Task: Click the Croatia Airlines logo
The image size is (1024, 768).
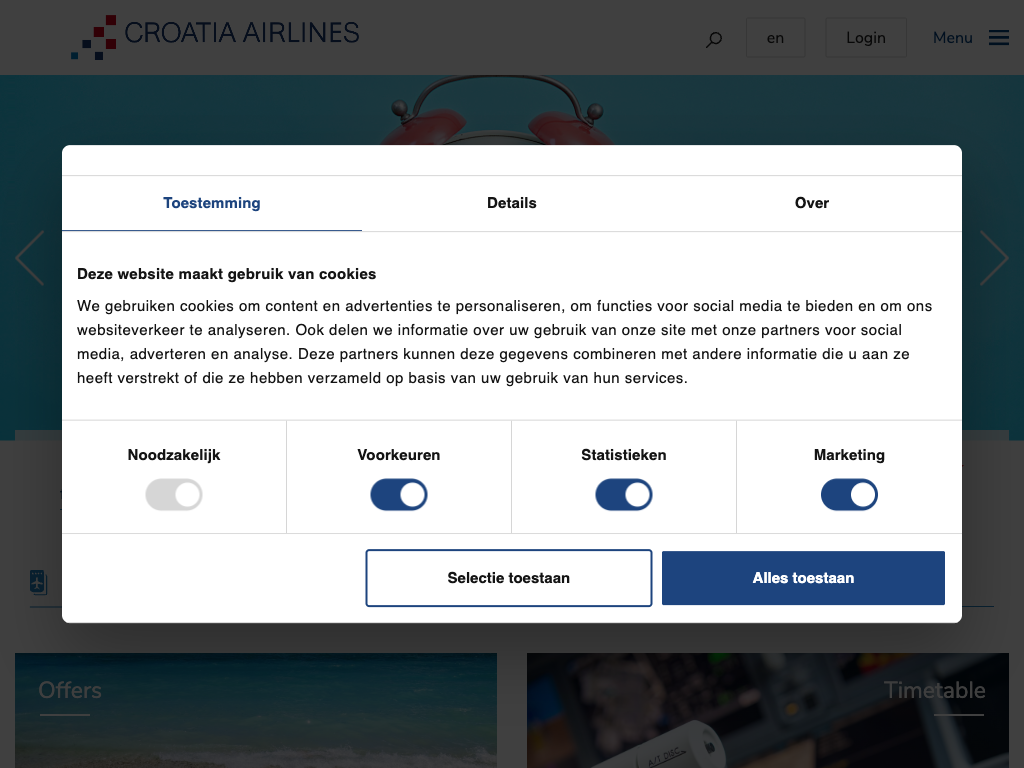Action: pyautogui.click(x=215, y=37)
